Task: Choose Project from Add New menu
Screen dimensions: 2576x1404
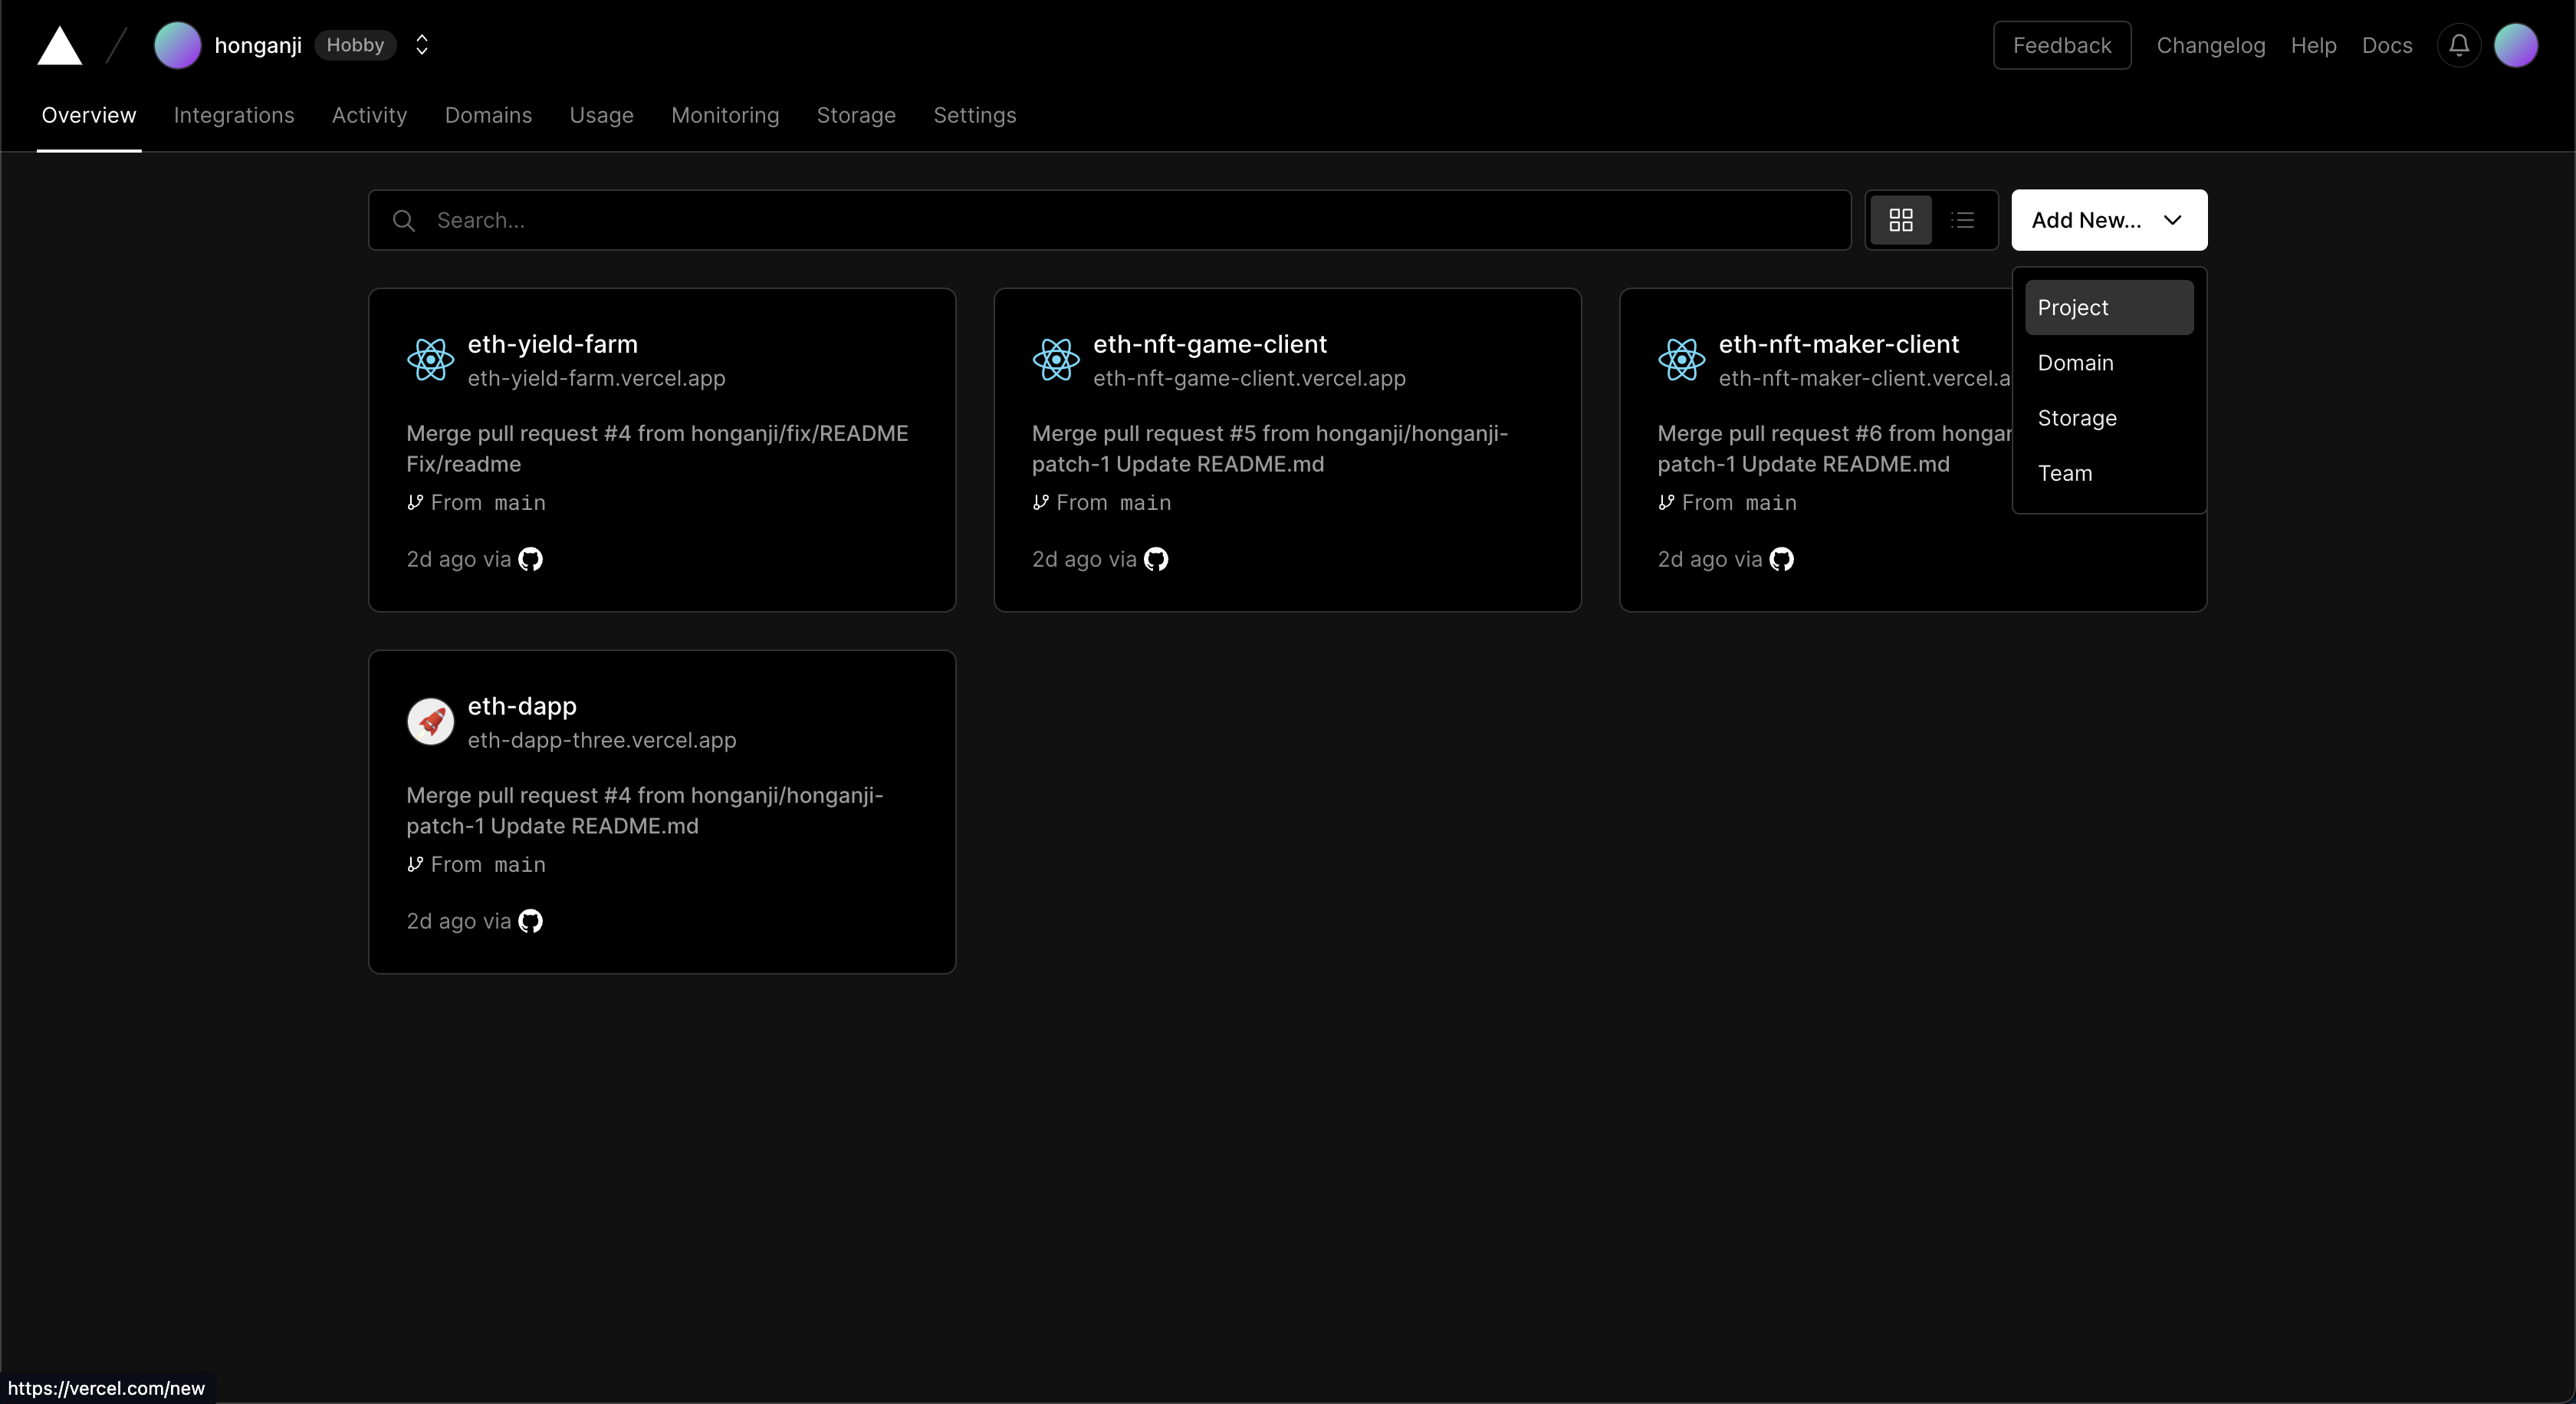Action: (x=2109, y=308)
